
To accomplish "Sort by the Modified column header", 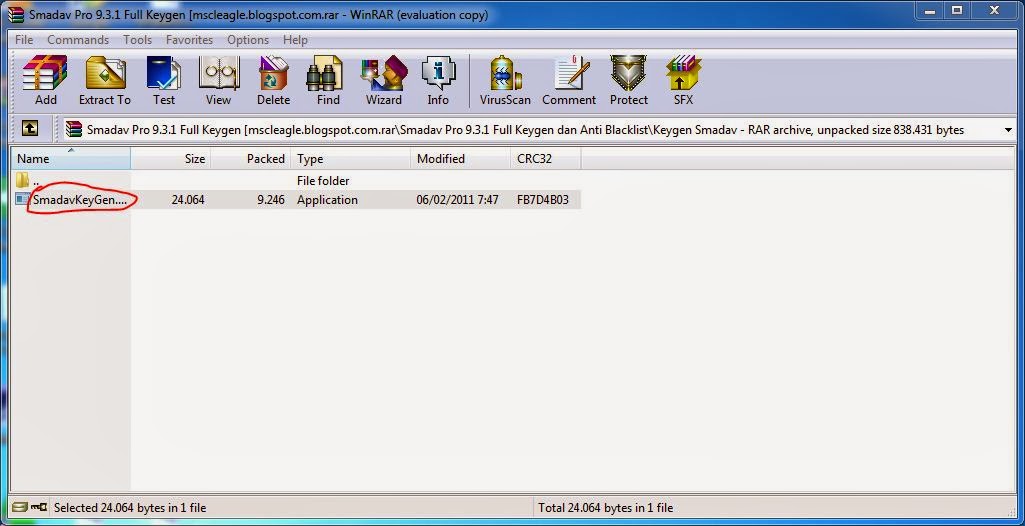I will (x=460, y=159).
